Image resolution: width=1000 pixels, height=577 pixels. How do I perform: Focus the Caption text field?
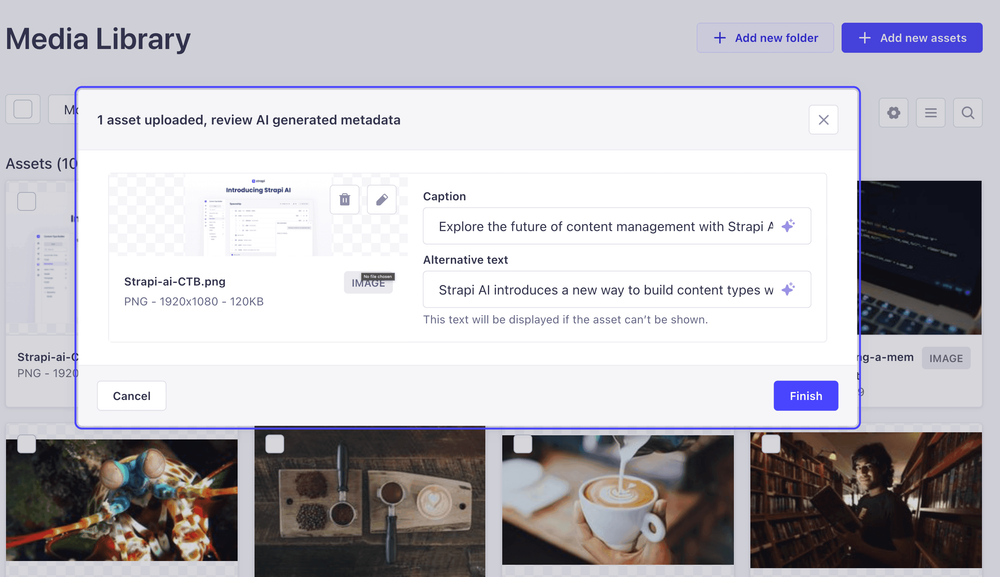point(617,226)
